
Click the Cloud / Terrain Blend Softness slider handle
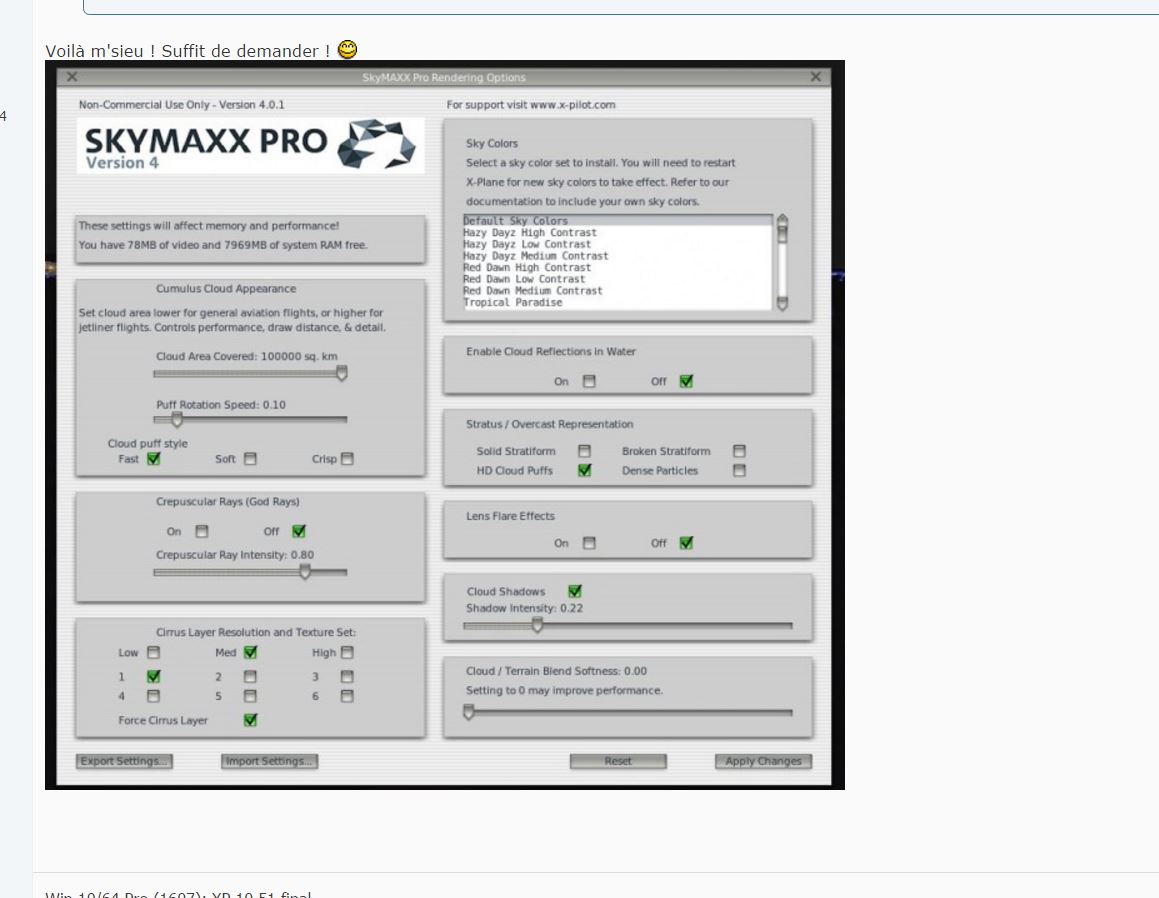point(469,712)
